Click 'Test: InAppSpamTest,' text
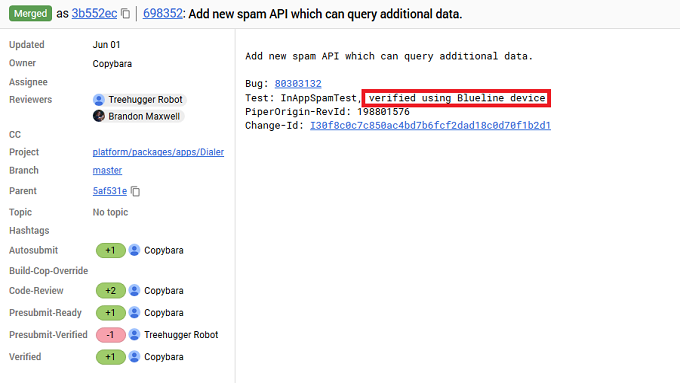This screenshot has height=383, width=680. [303, 98]
